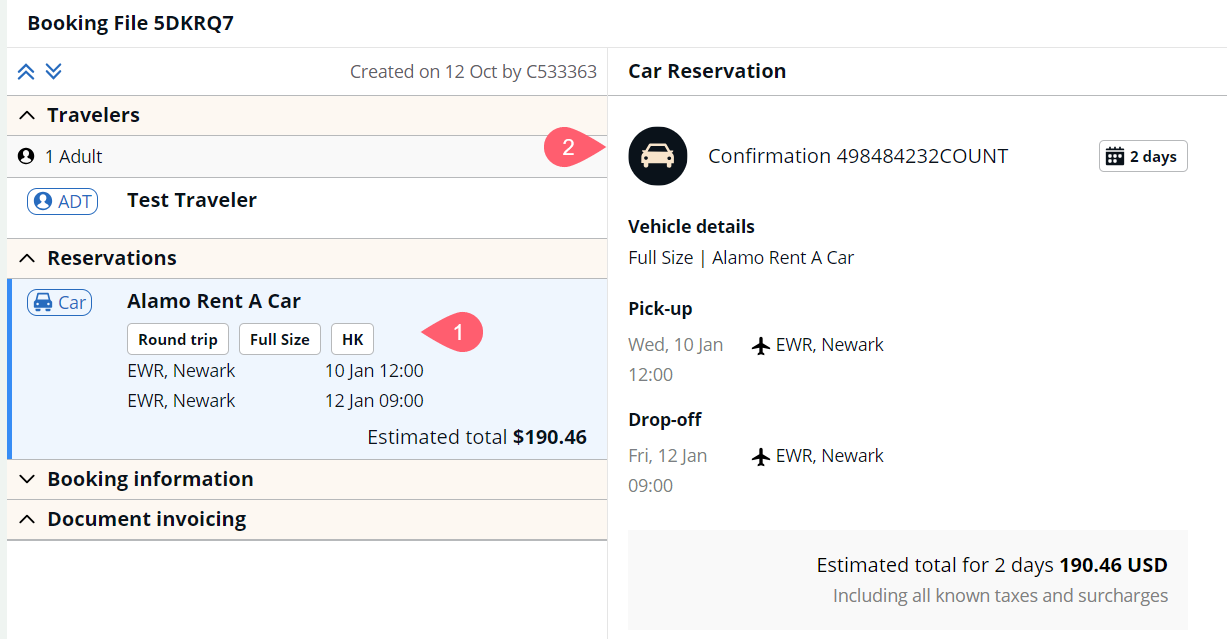The height and width of the screenshot is (639, 1227).
Task: Click the Full Size tag
Action: pyautogui.click(x=280, y=339)
